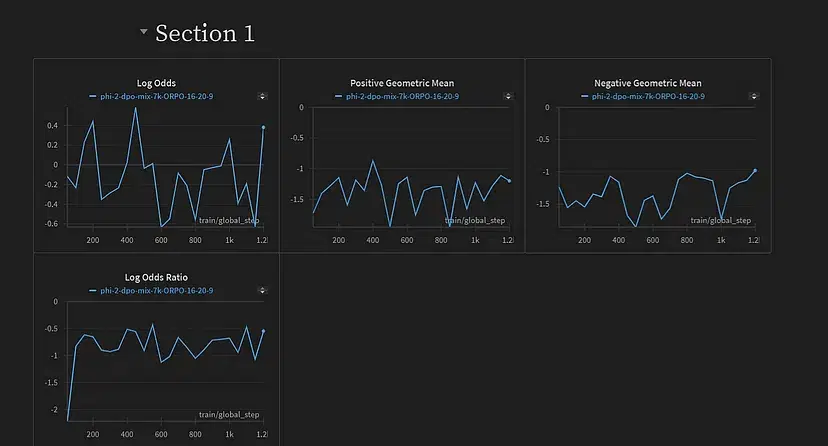Screen dimensions: 828x446
Task: Click the Negative Geometric Mean chart title
Action: coord(648,83)
